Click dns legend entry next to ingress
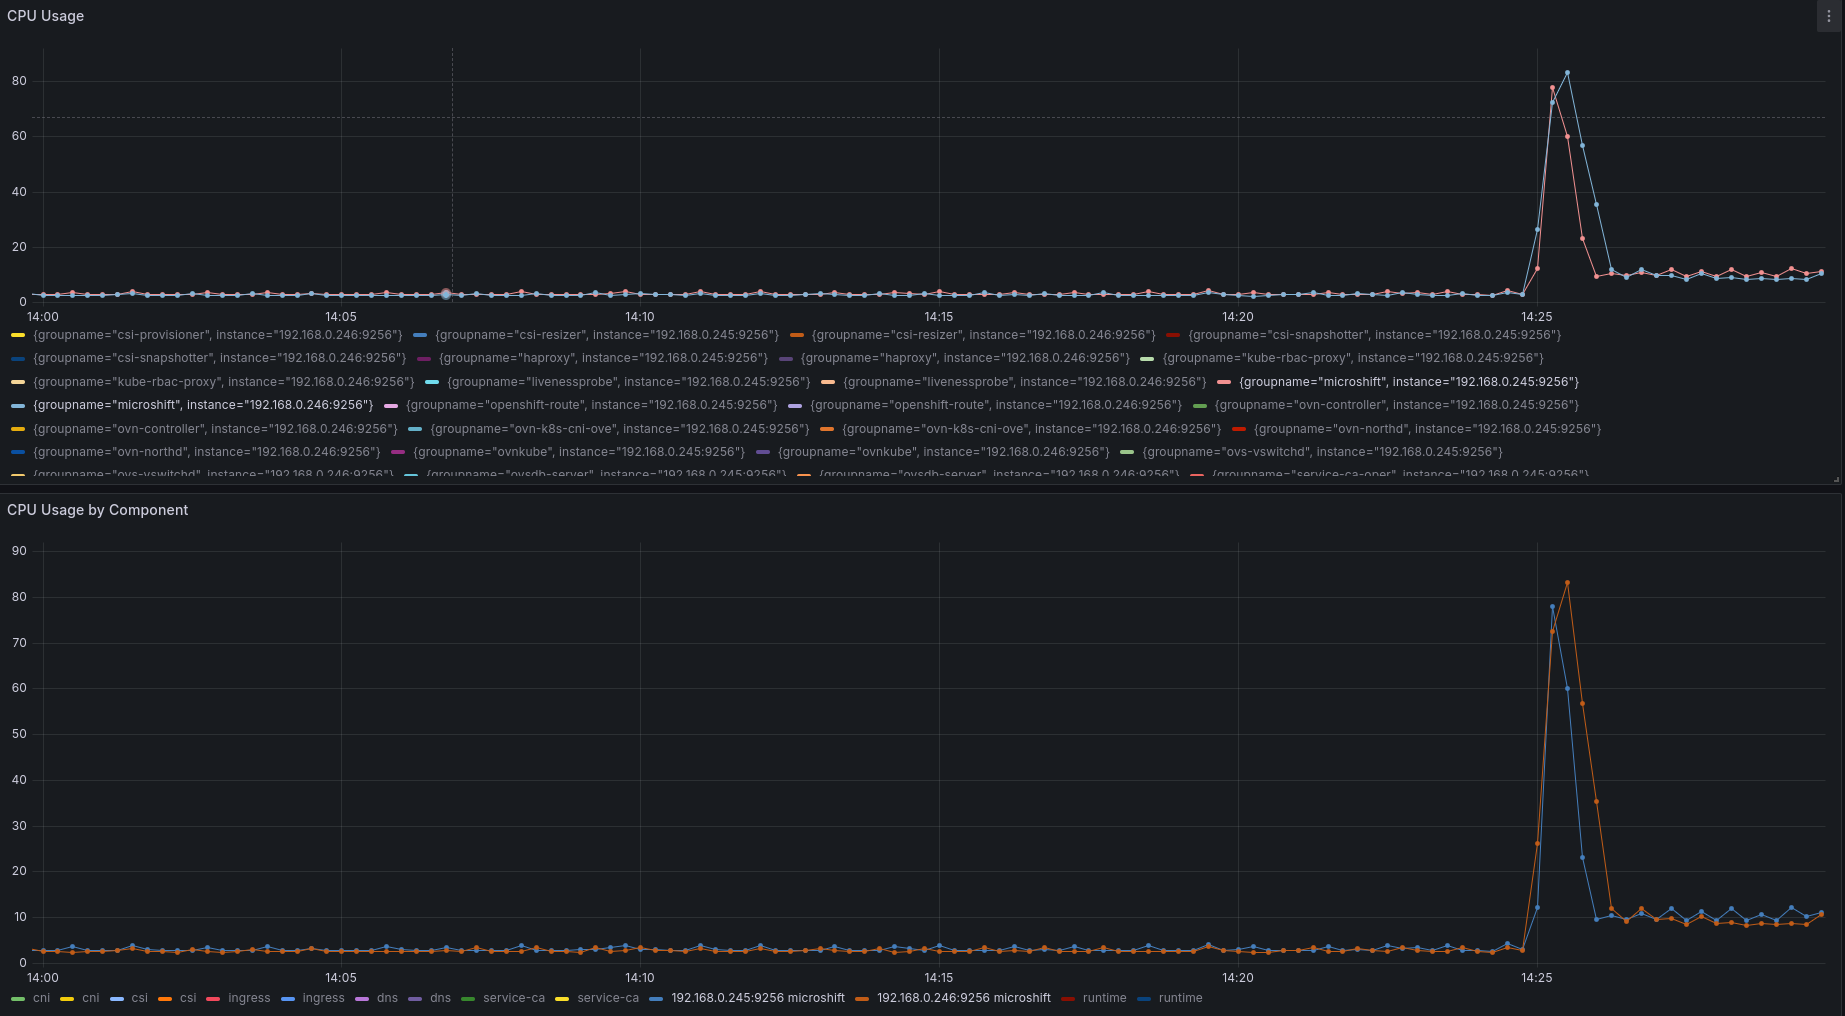Viewport: 1845px width, 1016px height. click(387, 998)
